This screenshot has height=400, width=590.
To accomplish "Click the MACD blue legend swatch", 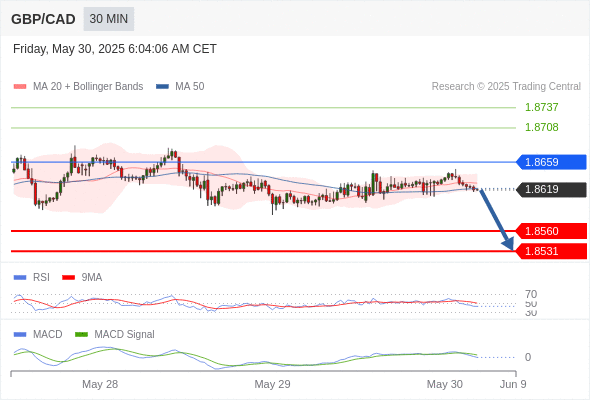I will (20, 335).
